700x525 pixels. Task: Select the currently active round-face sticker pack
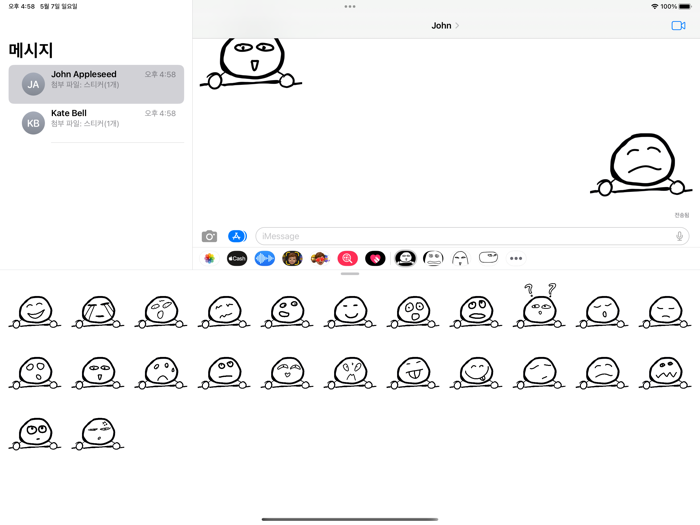405,258
